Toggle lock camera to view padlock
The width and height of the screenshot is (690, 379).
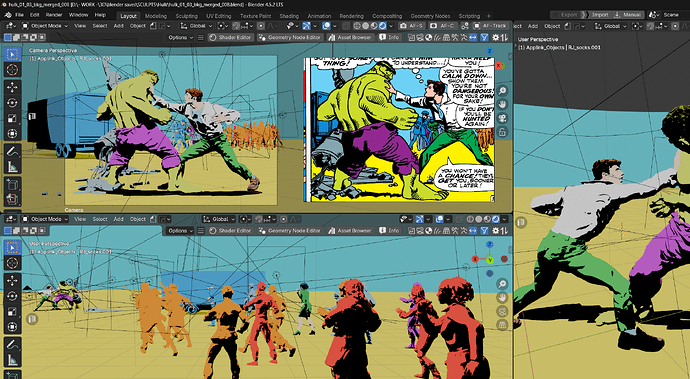(502, 132)
